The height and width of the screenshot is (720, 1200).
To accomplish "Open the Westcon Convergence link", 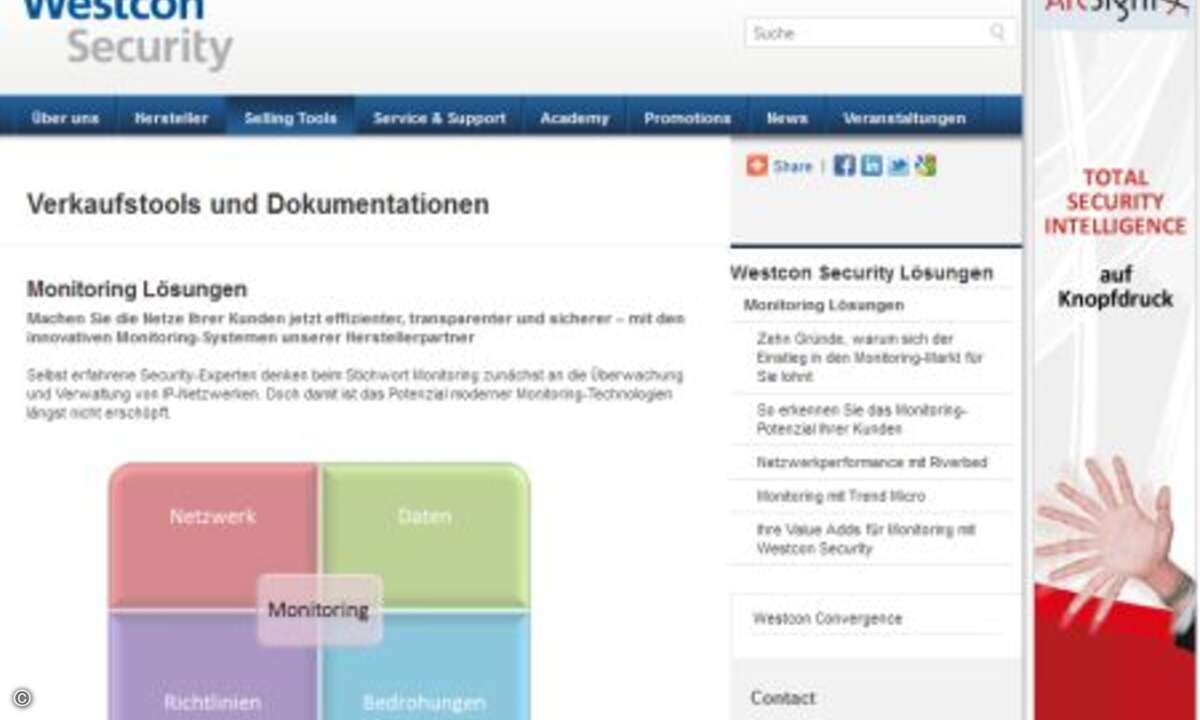I will tap(827, 619).
